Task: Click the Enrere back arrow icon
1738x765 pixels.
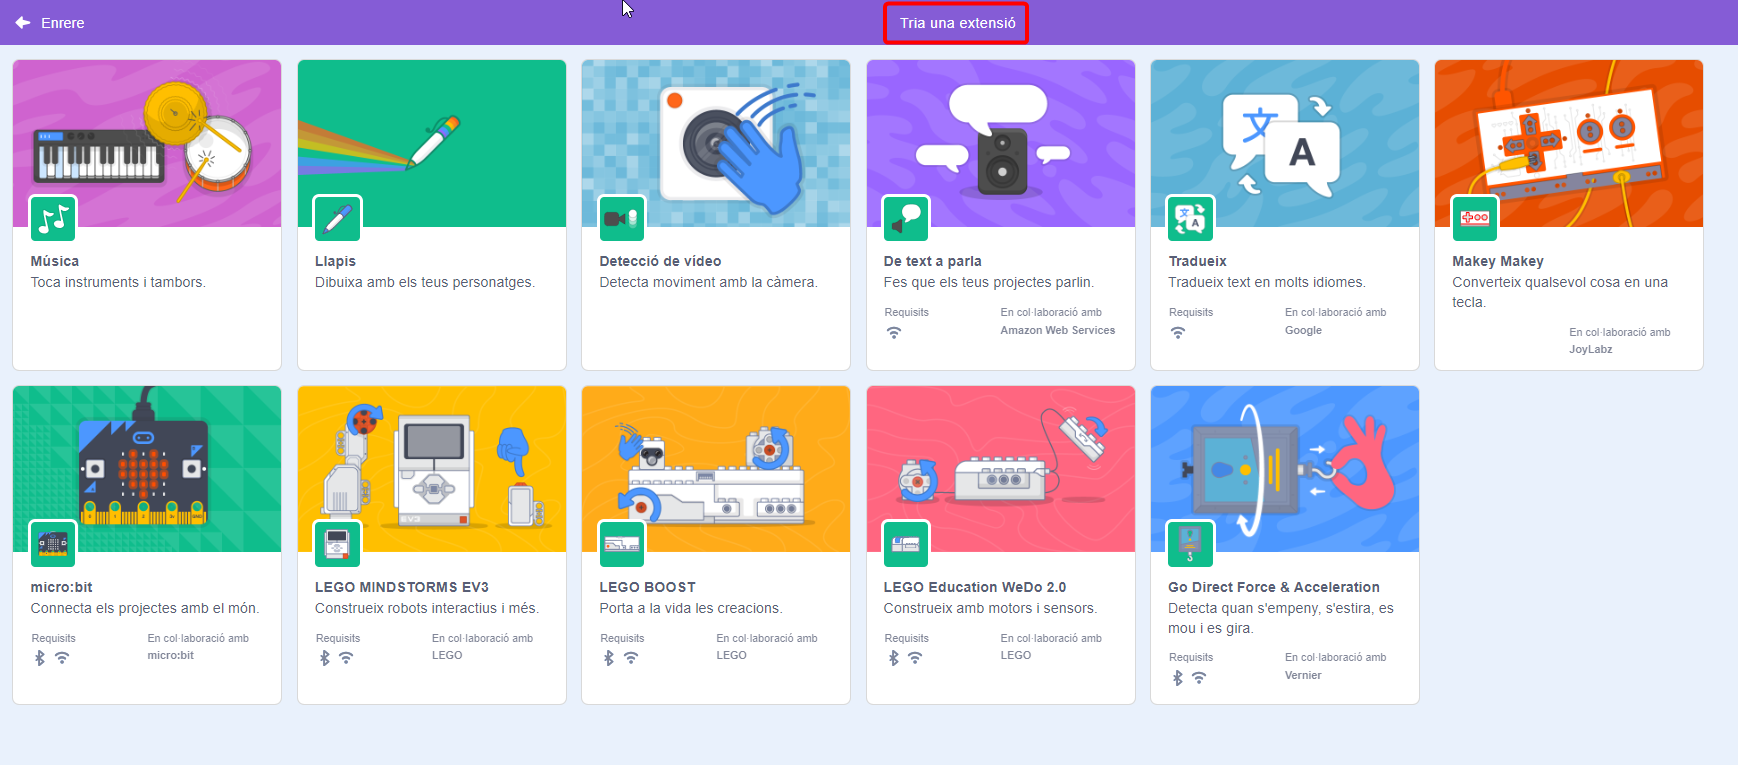Action: 23,23
